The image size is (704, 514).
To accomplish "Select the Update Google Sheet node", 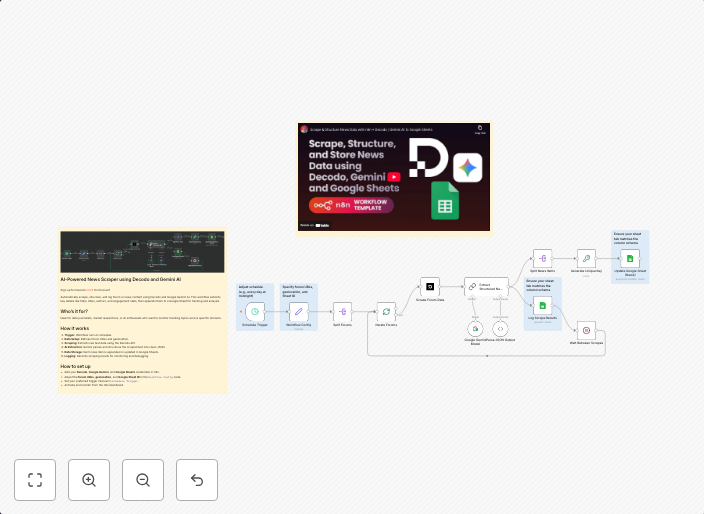I will pos(630,259).
